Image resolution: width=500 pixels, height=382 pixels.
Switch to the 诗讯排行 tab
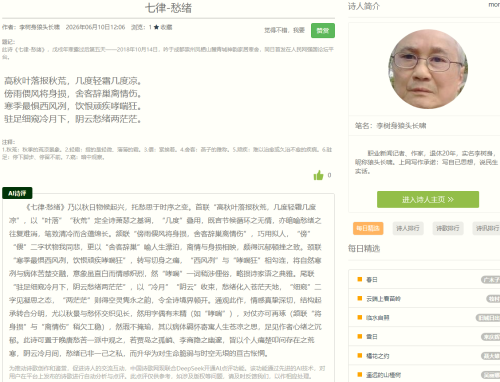(487, 228)
